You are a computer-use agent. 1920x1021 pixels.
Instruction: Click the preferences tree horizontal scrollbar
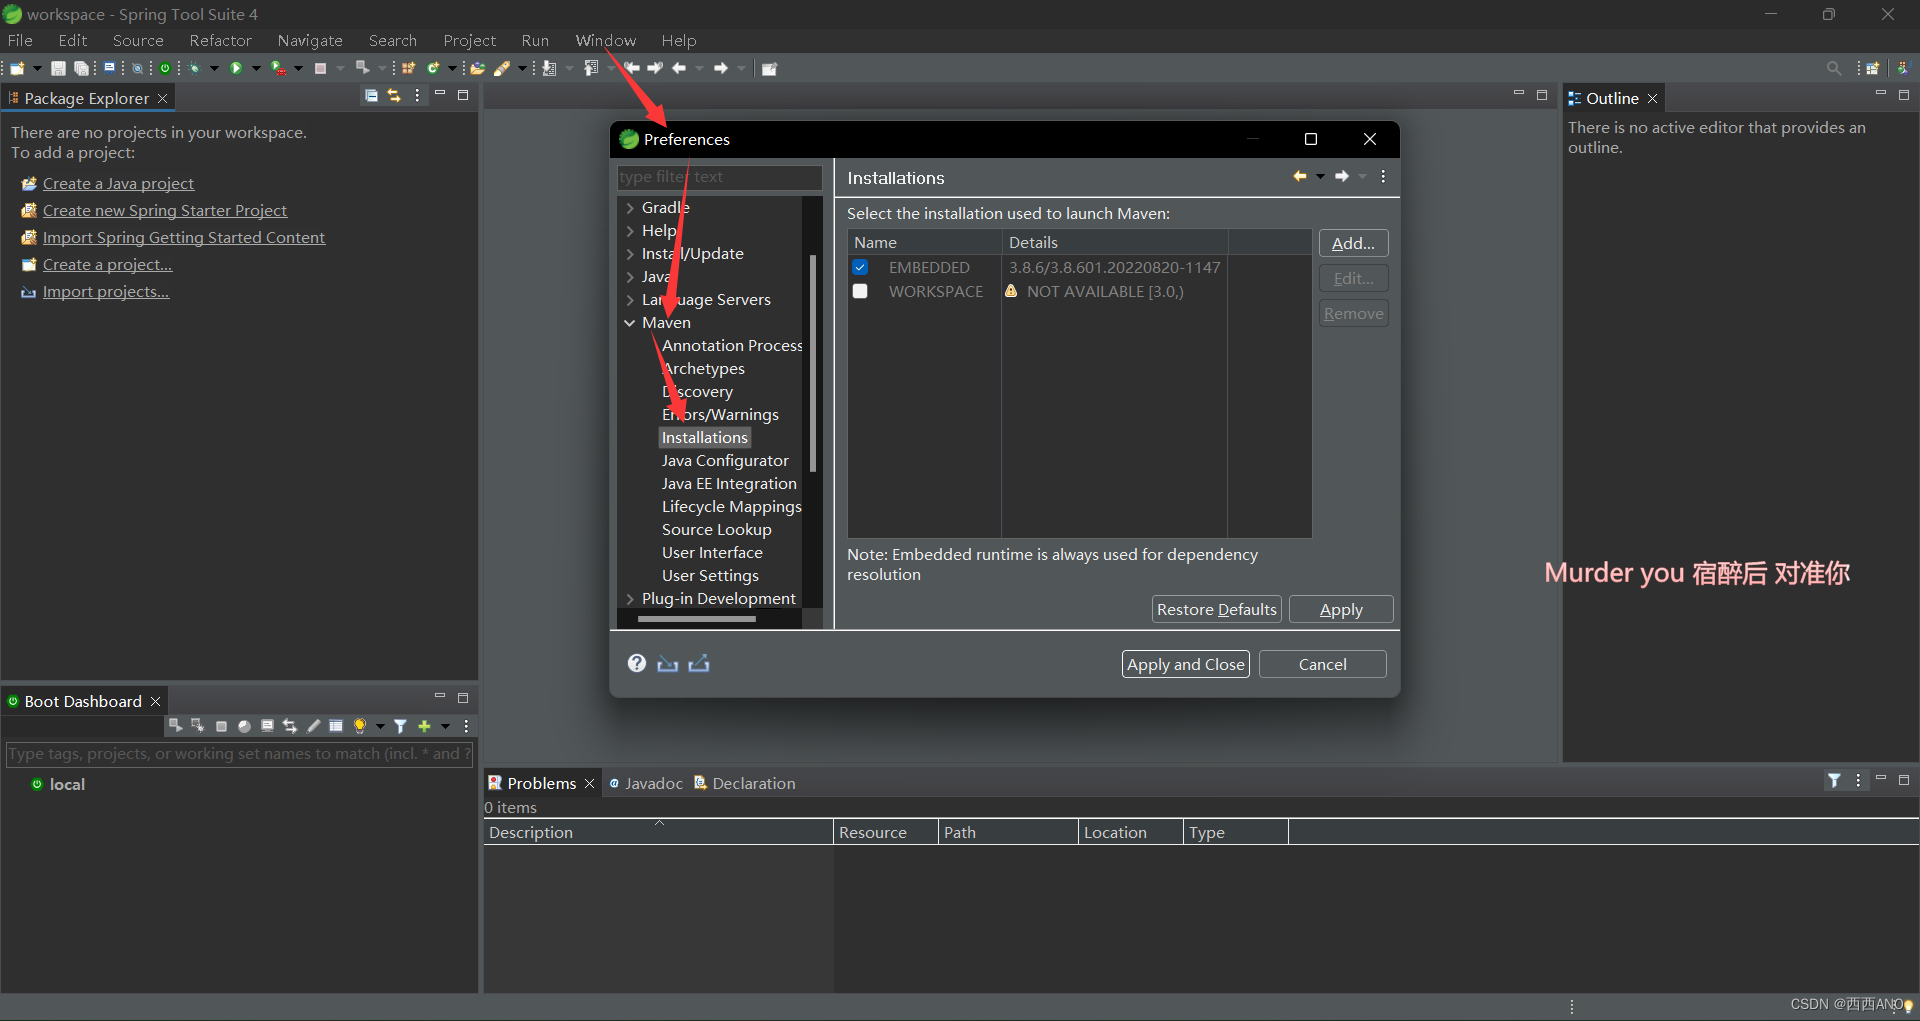(697, 619)
